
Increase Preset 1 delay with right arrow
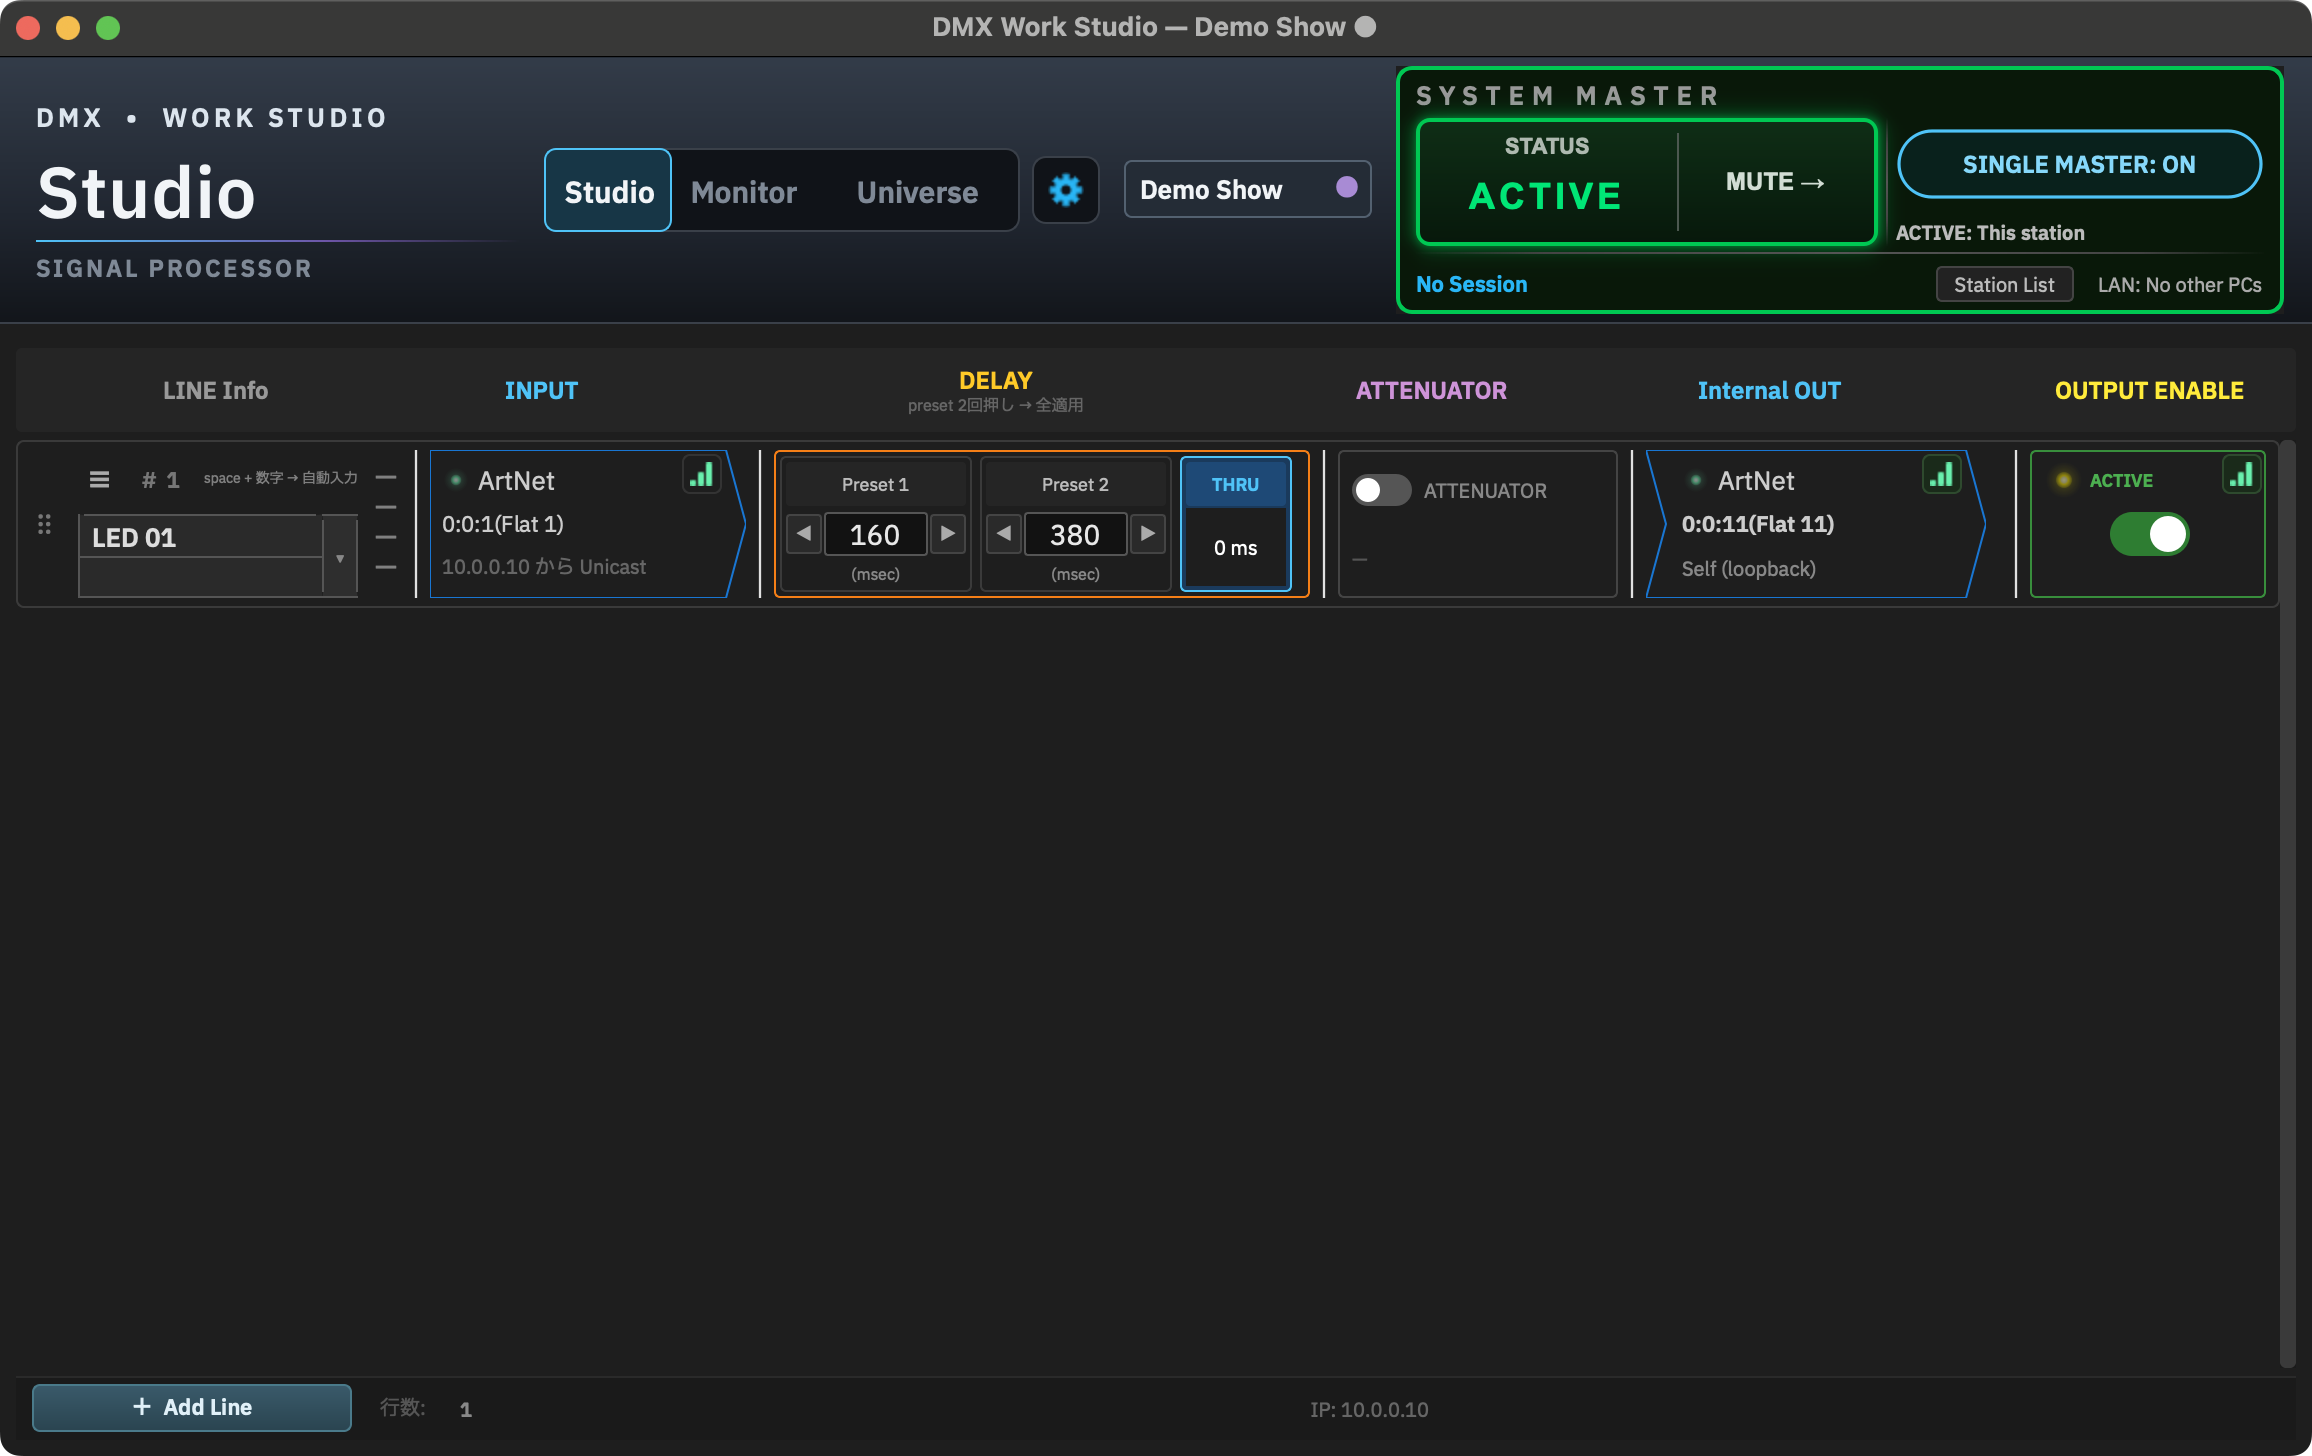(948, 533)
